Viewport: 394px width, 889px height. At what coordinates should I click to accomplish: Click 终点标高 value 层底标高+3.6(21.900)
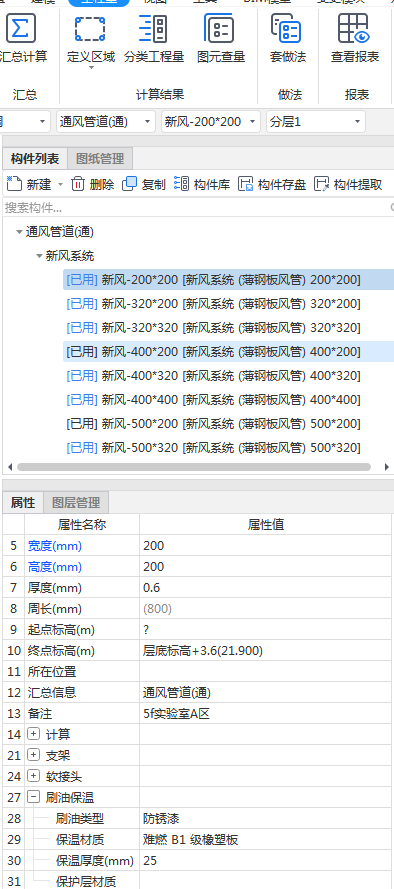point(265,651)
